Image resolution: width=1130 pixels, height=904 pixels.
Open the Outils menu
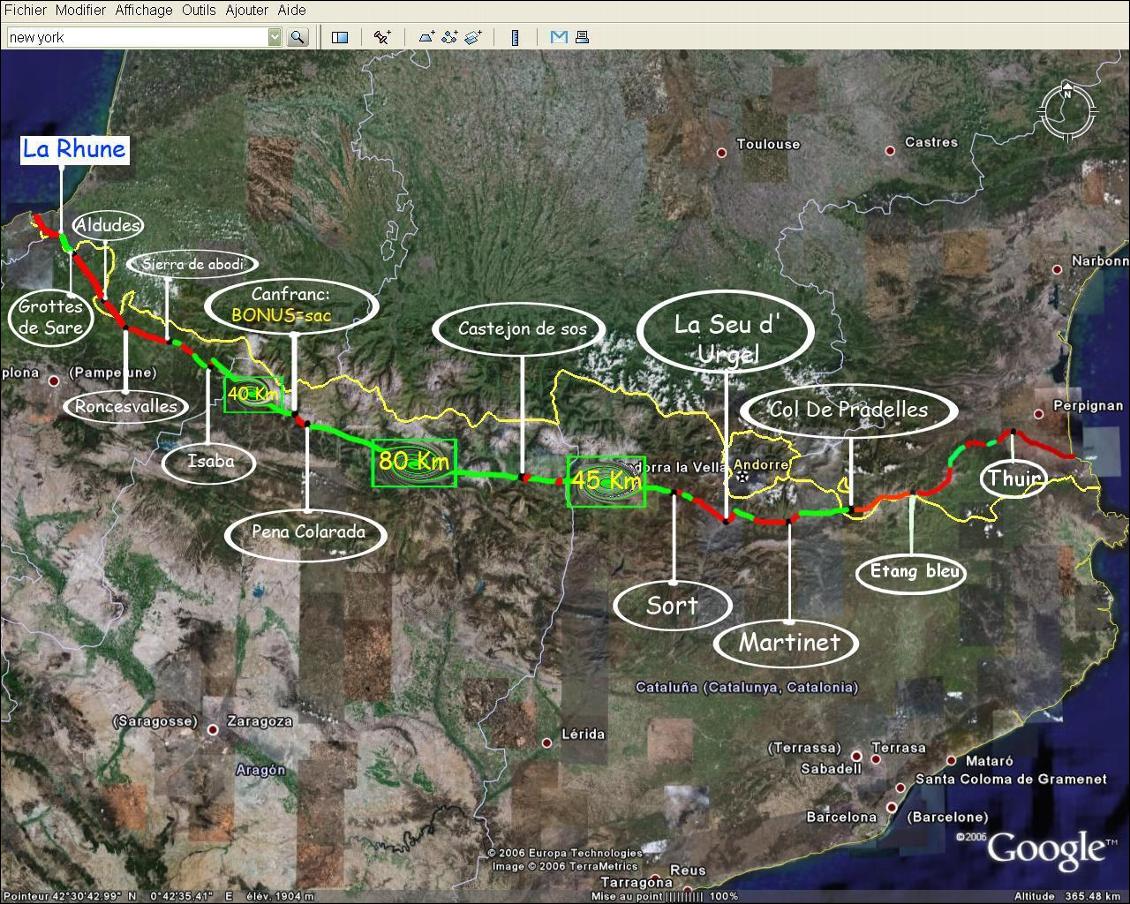[199, 10]
